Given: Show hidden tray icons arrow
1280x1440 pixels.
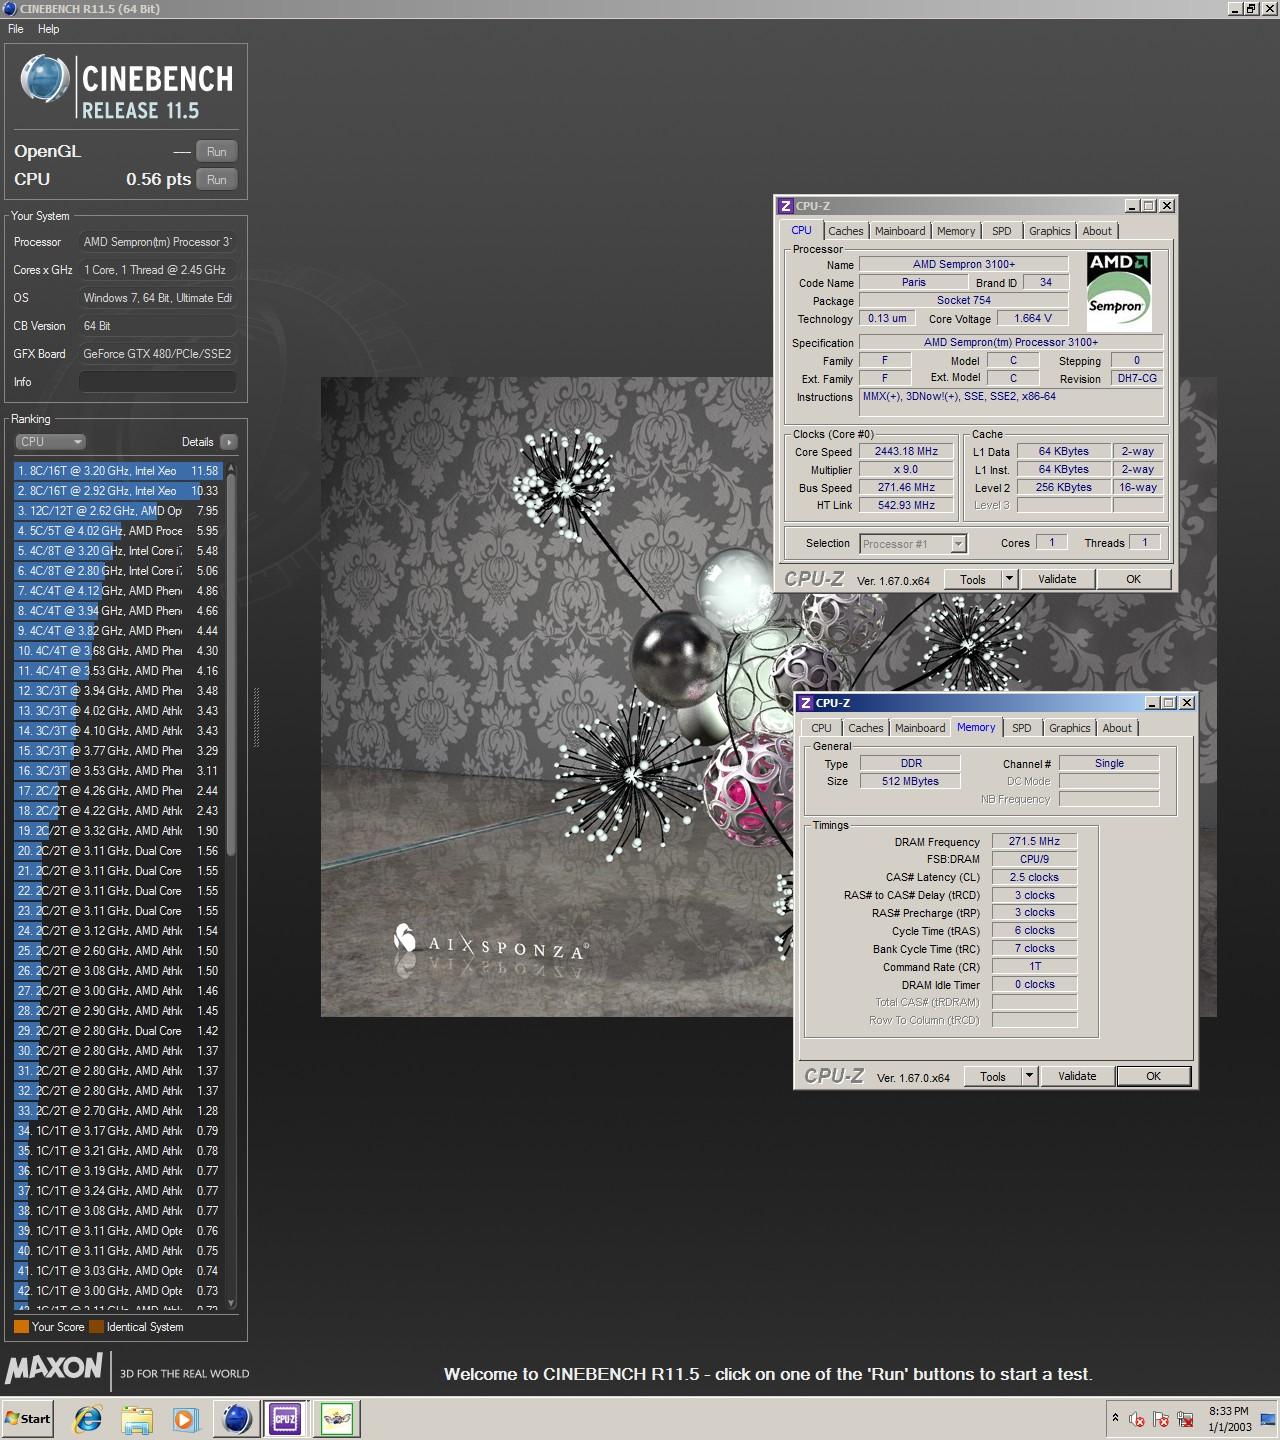Looking at the screenshot, I should (x=1115, y=1418).
